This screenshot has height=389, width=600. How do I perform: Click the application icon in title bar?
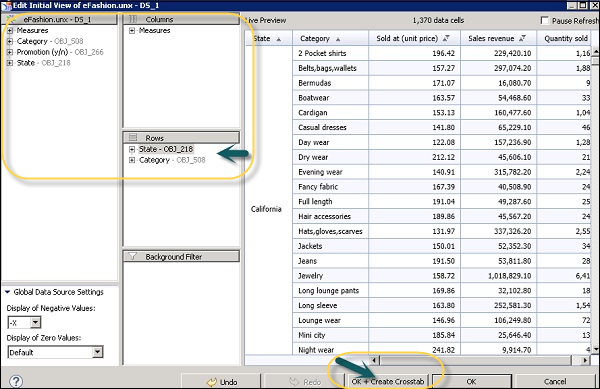pos(7,5)
